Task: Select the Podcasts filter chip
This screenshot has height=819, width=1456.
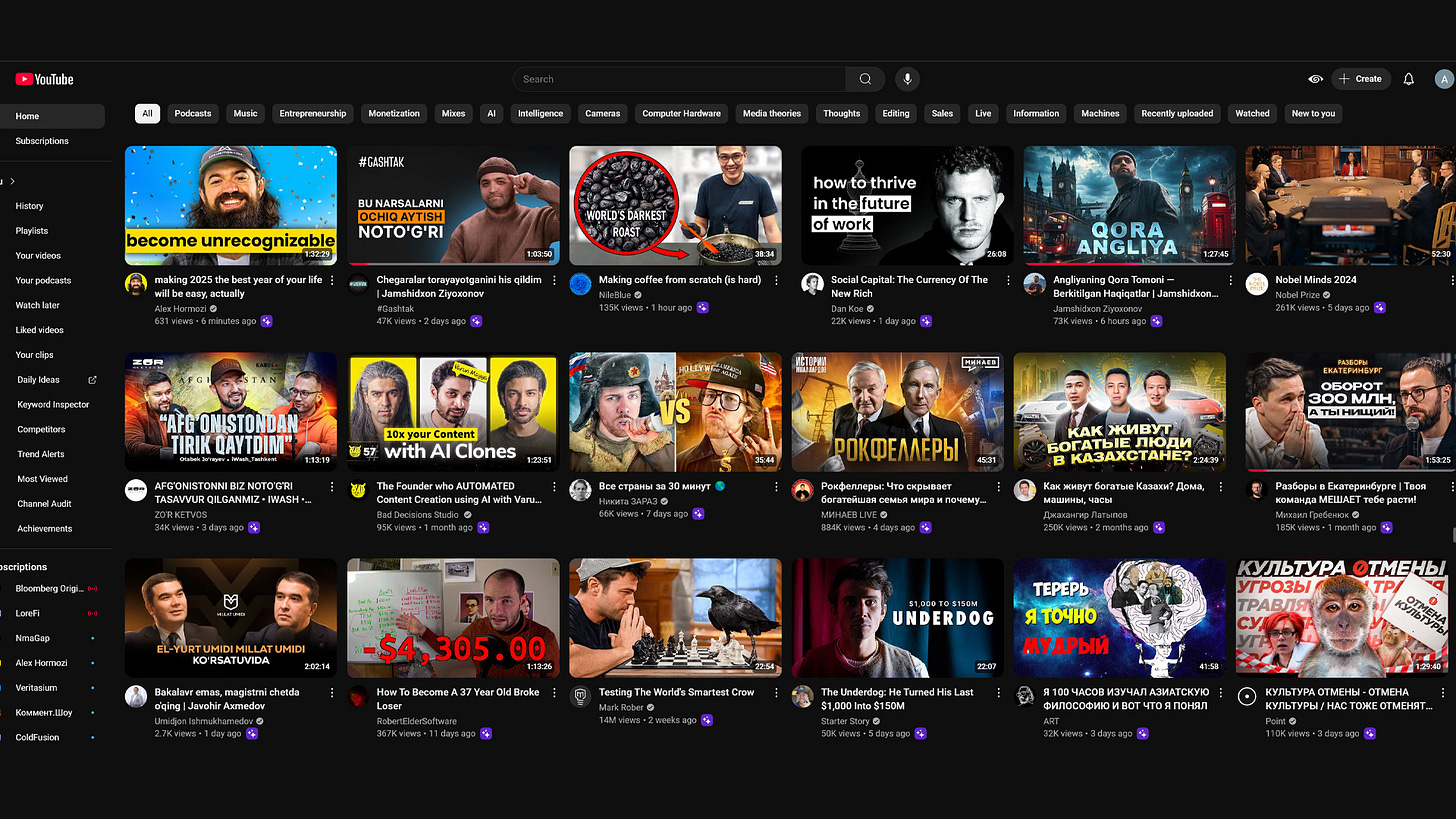Action: click(x=193, y=114)
